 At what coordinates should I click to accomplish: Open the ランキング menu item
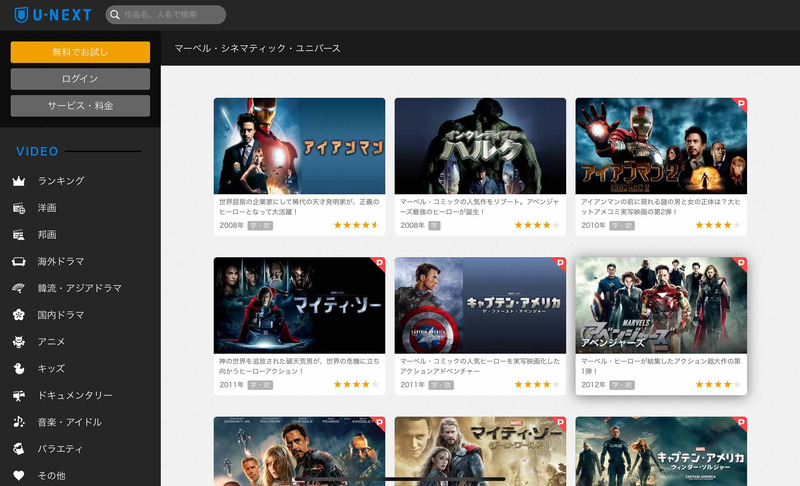(61, 181)
